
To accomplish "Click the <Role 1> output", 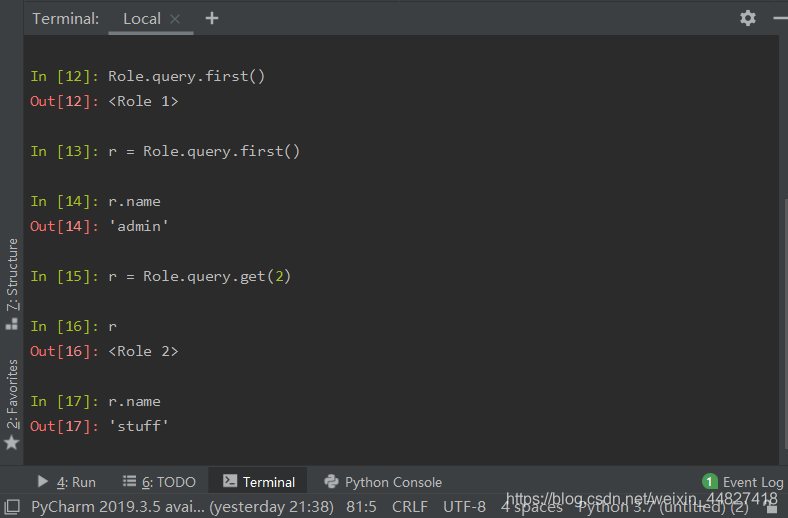I will tap(143, 101).
